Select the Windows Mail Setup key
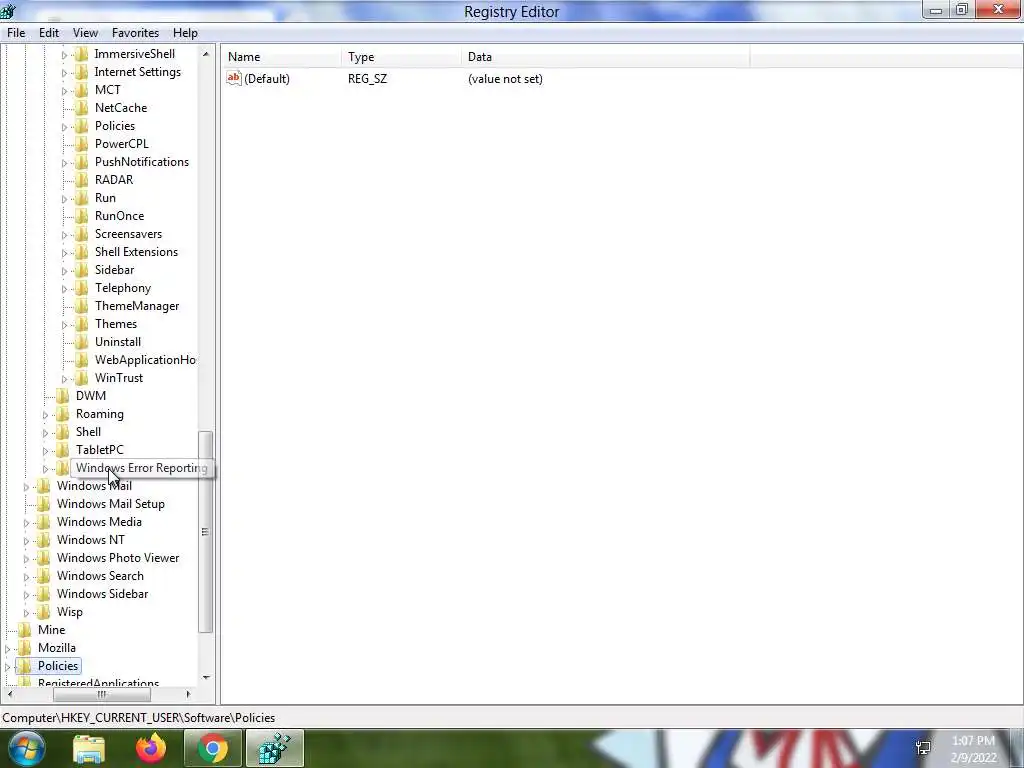This screenshot has width=1024, height=768. click(110, 504)
